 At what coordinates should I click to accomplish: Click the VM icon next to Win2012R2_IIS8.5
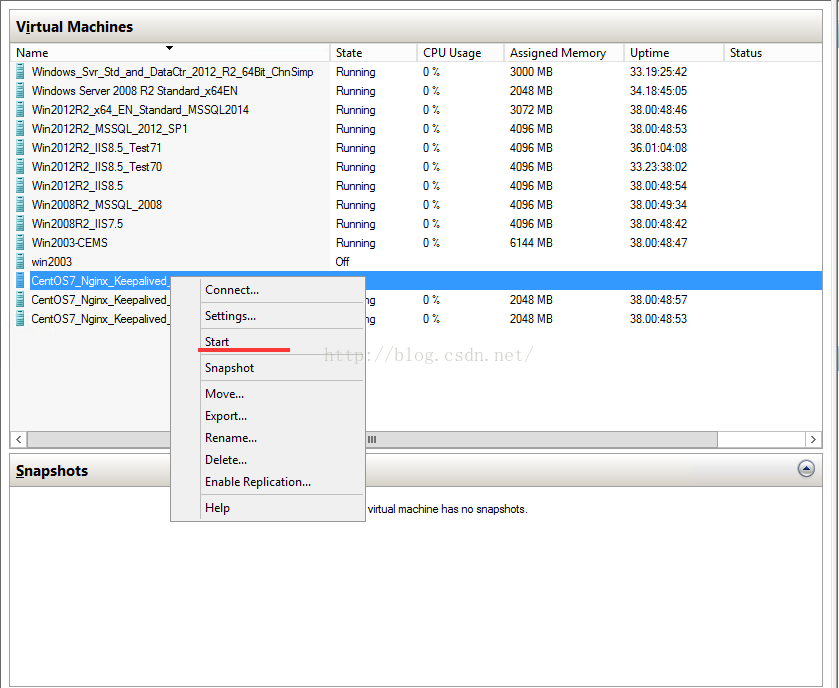[x=20, y=186]
